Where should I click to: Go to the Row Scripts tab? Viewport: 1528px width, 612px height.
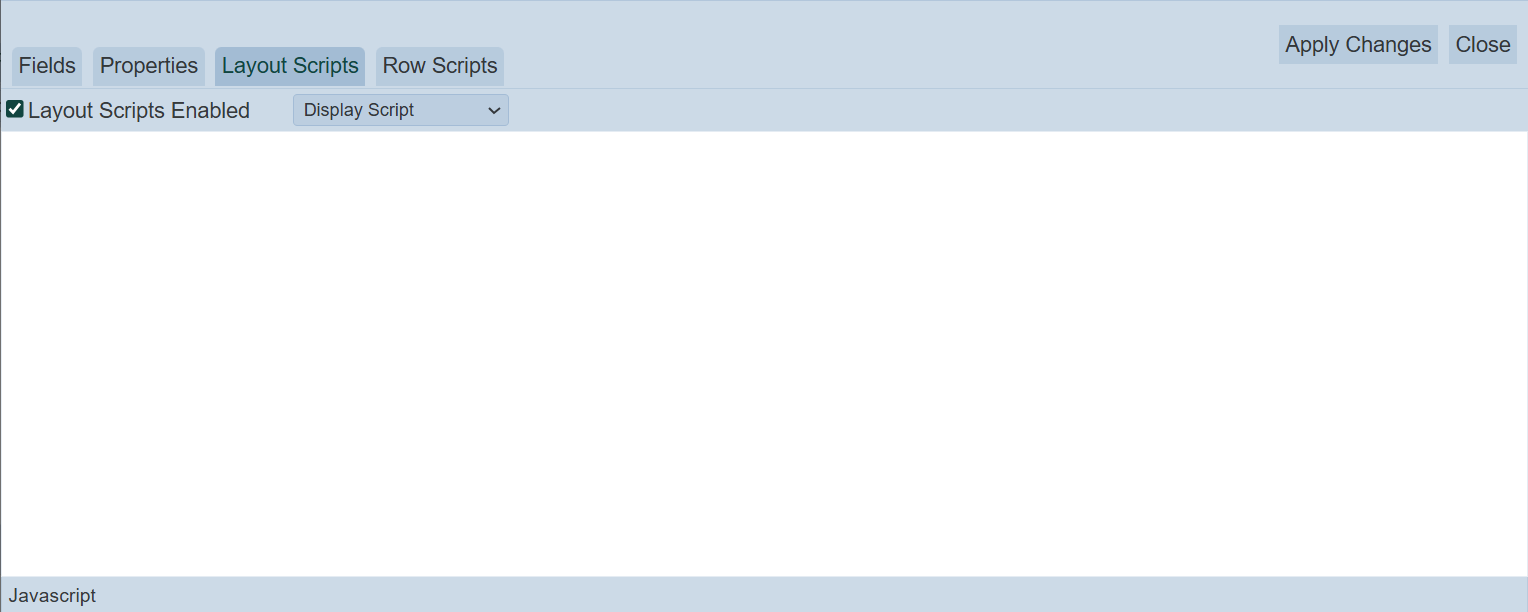tap(440, 66)
